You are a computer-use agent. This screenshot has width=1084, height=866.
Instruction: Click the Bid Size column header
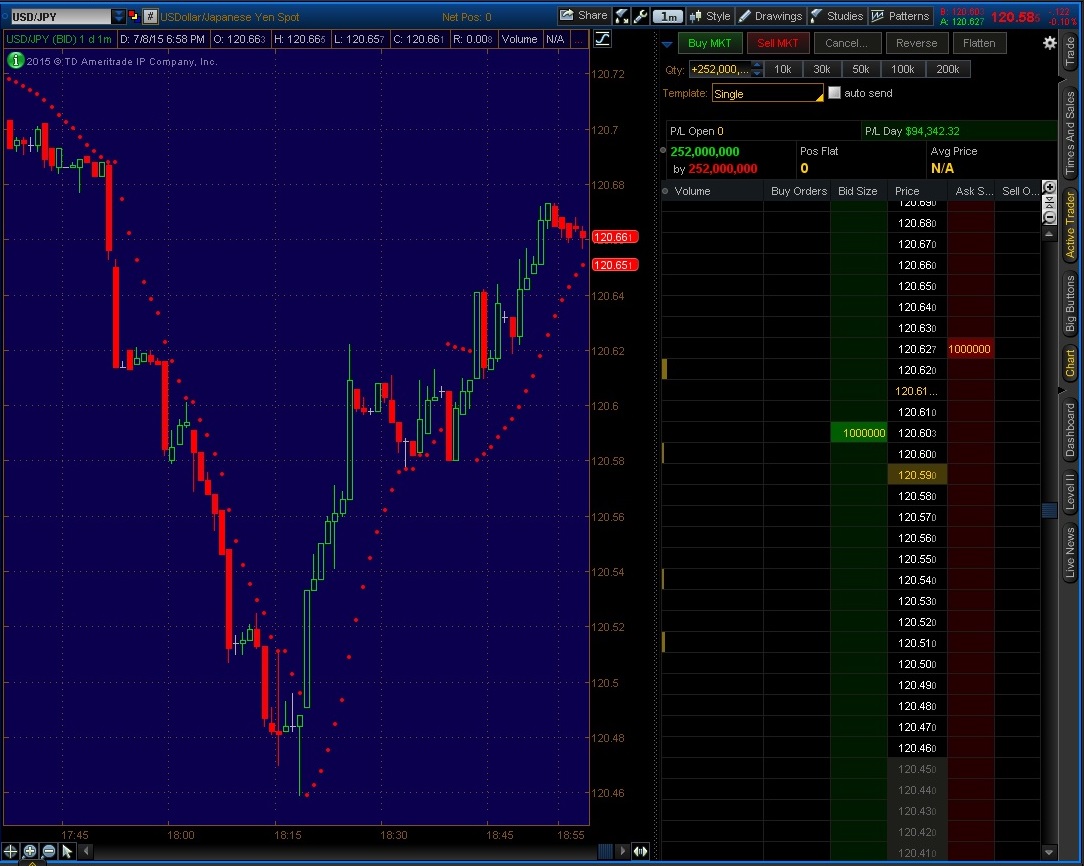[858, 191]
